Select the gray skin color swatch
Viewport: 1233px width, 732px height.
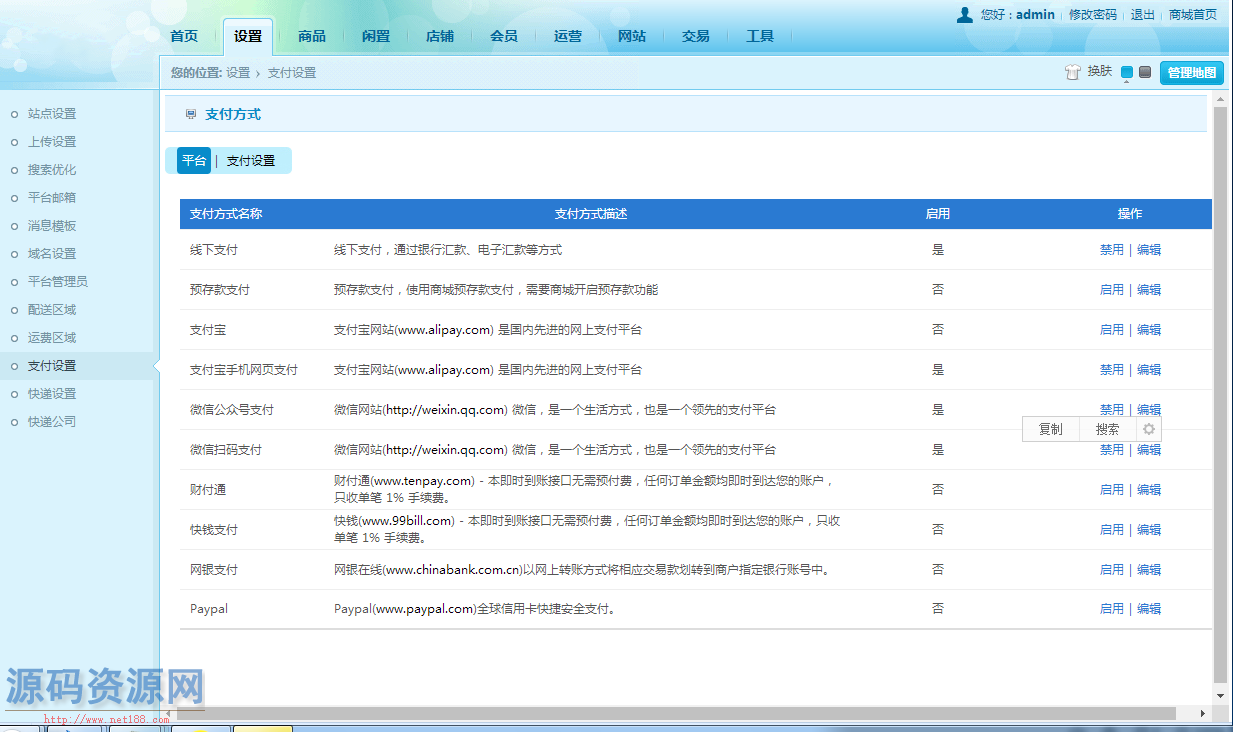point(1145,72)
